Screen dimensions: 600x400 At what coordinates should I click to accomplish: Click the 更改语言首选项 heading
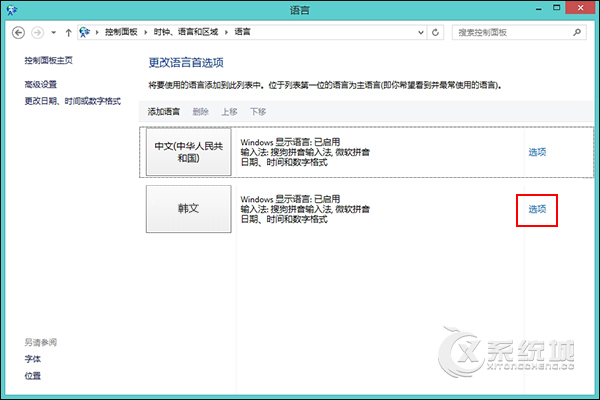pyautogui.click(x=186, y=63)
